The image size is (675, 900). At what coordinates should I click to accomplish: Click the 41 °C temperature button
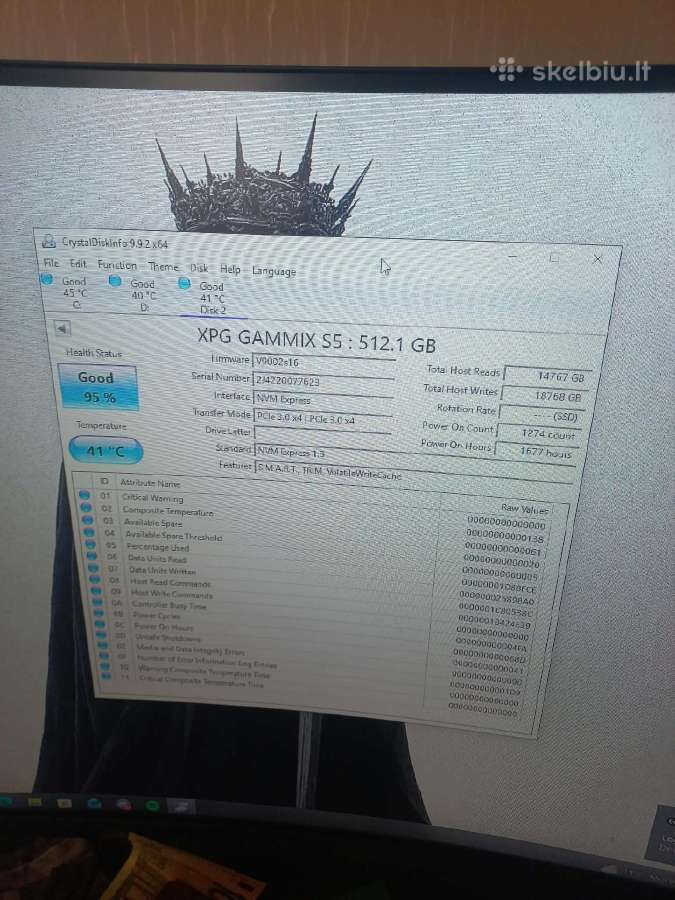pyautogui.click(x=106, y=451)
